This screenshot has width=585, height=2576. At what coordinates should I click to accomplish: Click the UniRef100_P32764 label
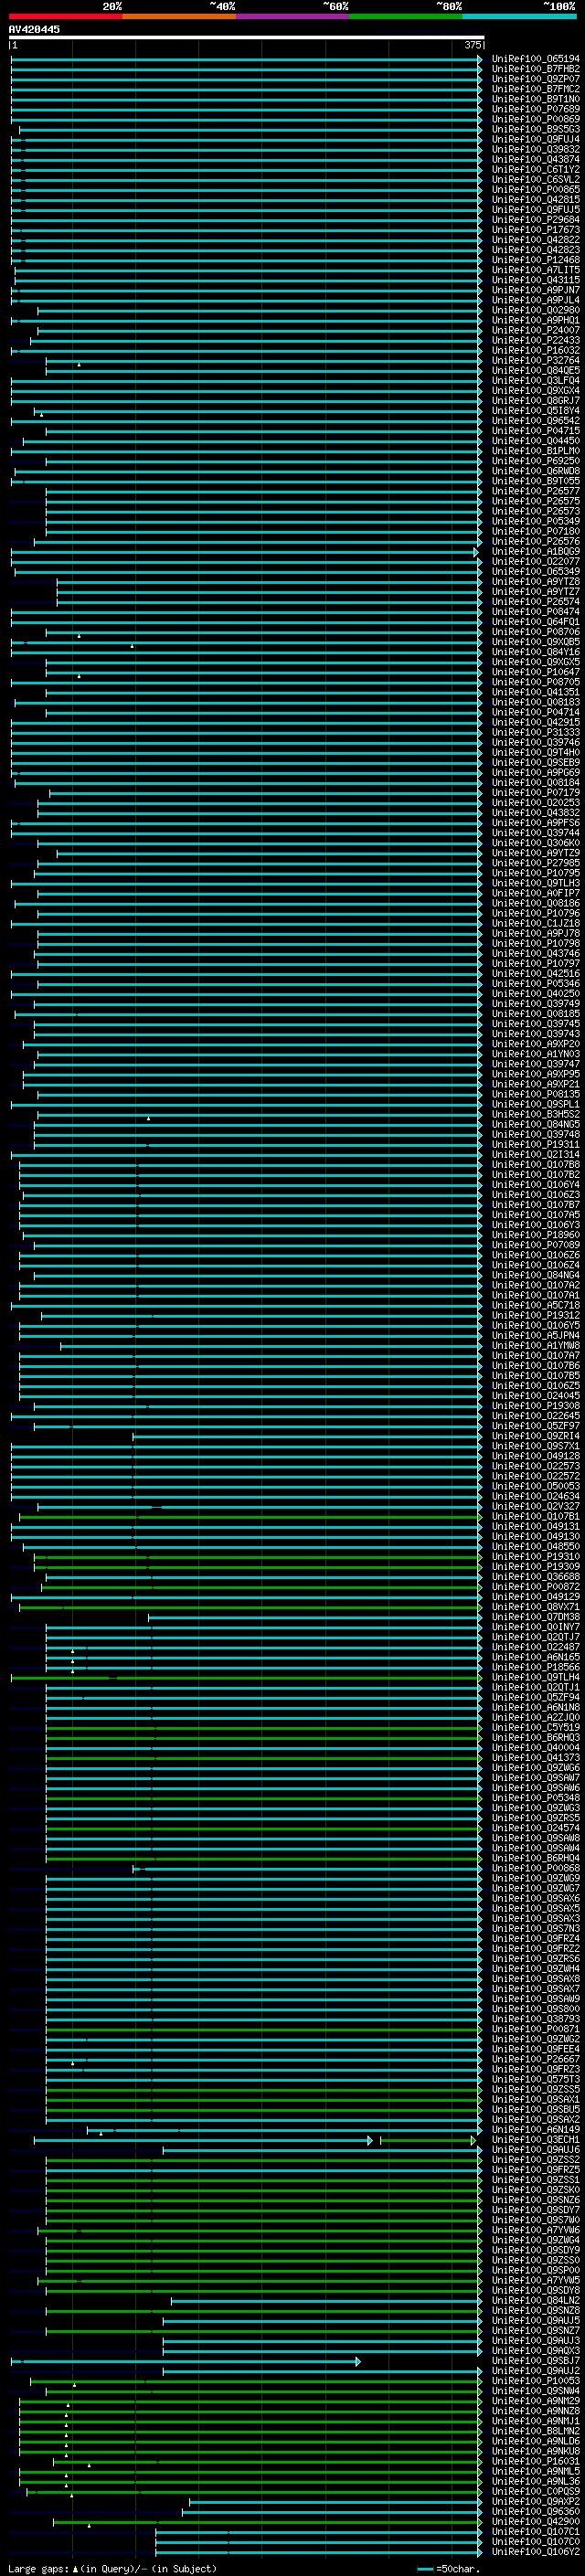(535, 361)
